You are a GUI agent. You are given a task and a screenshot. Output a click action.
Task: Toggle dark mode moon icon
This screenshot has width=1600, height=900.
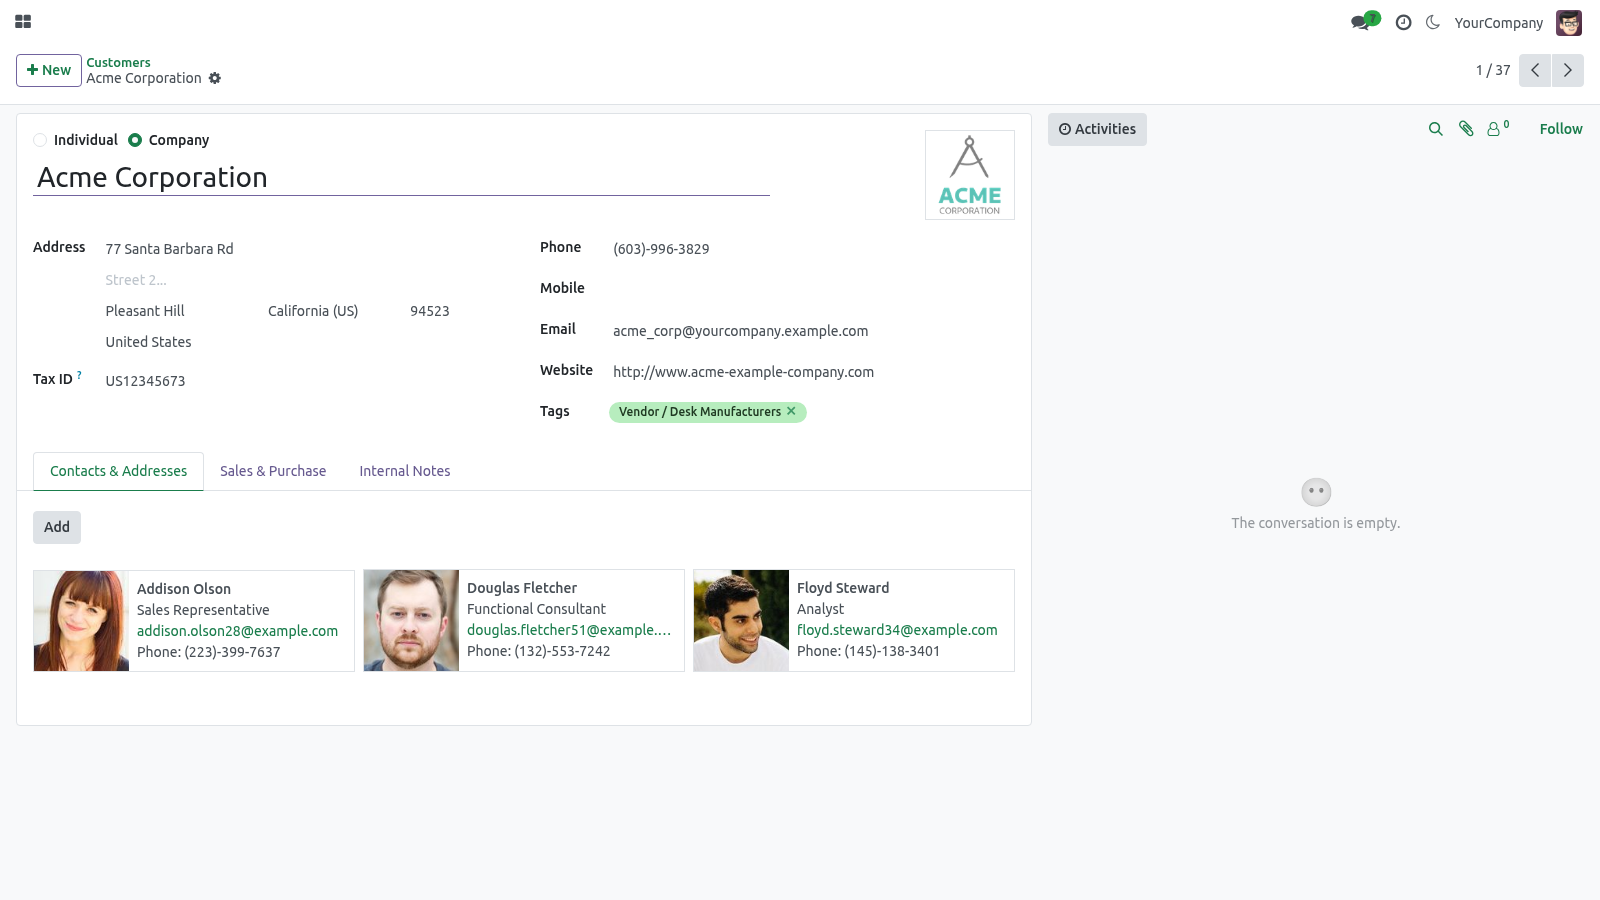1433,22
